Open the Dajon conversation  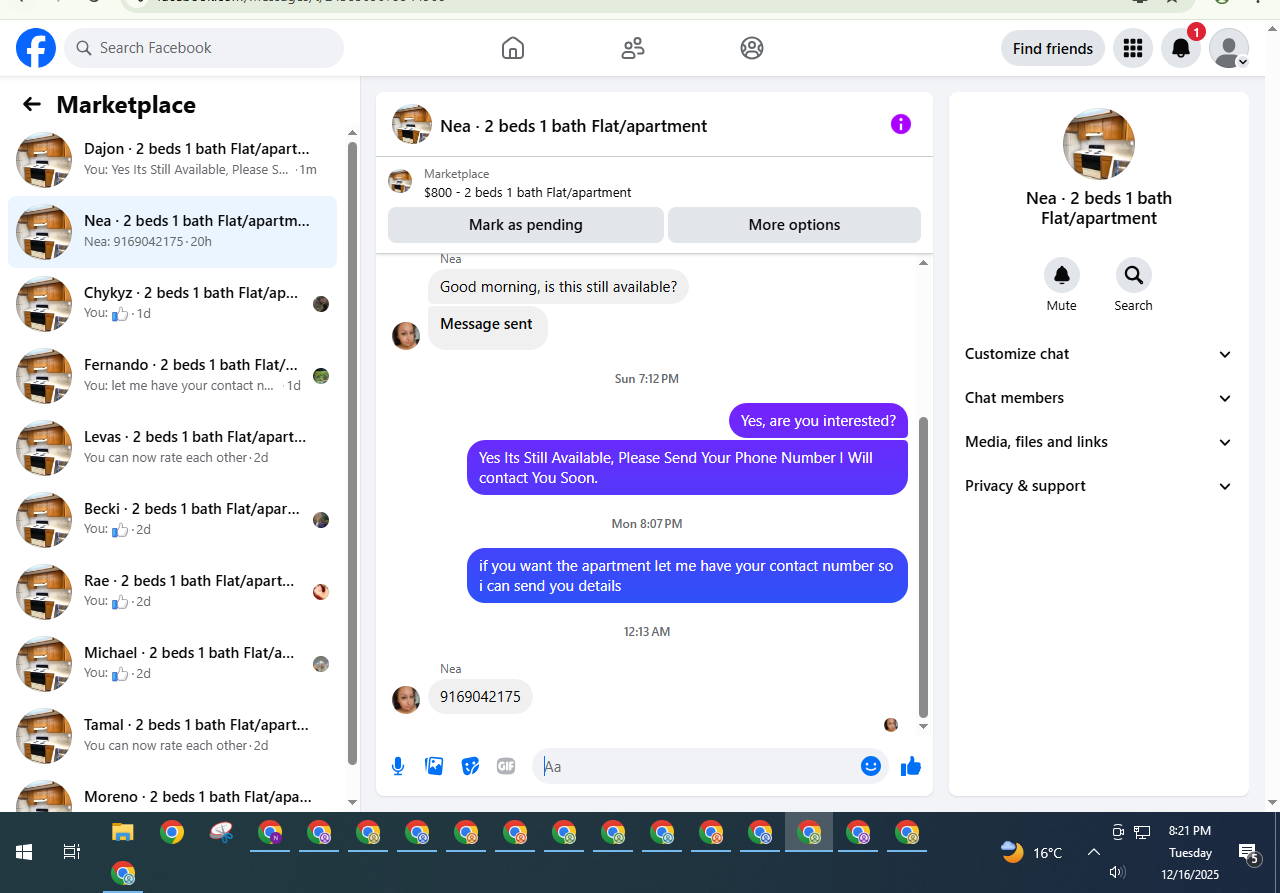[172, 160]
